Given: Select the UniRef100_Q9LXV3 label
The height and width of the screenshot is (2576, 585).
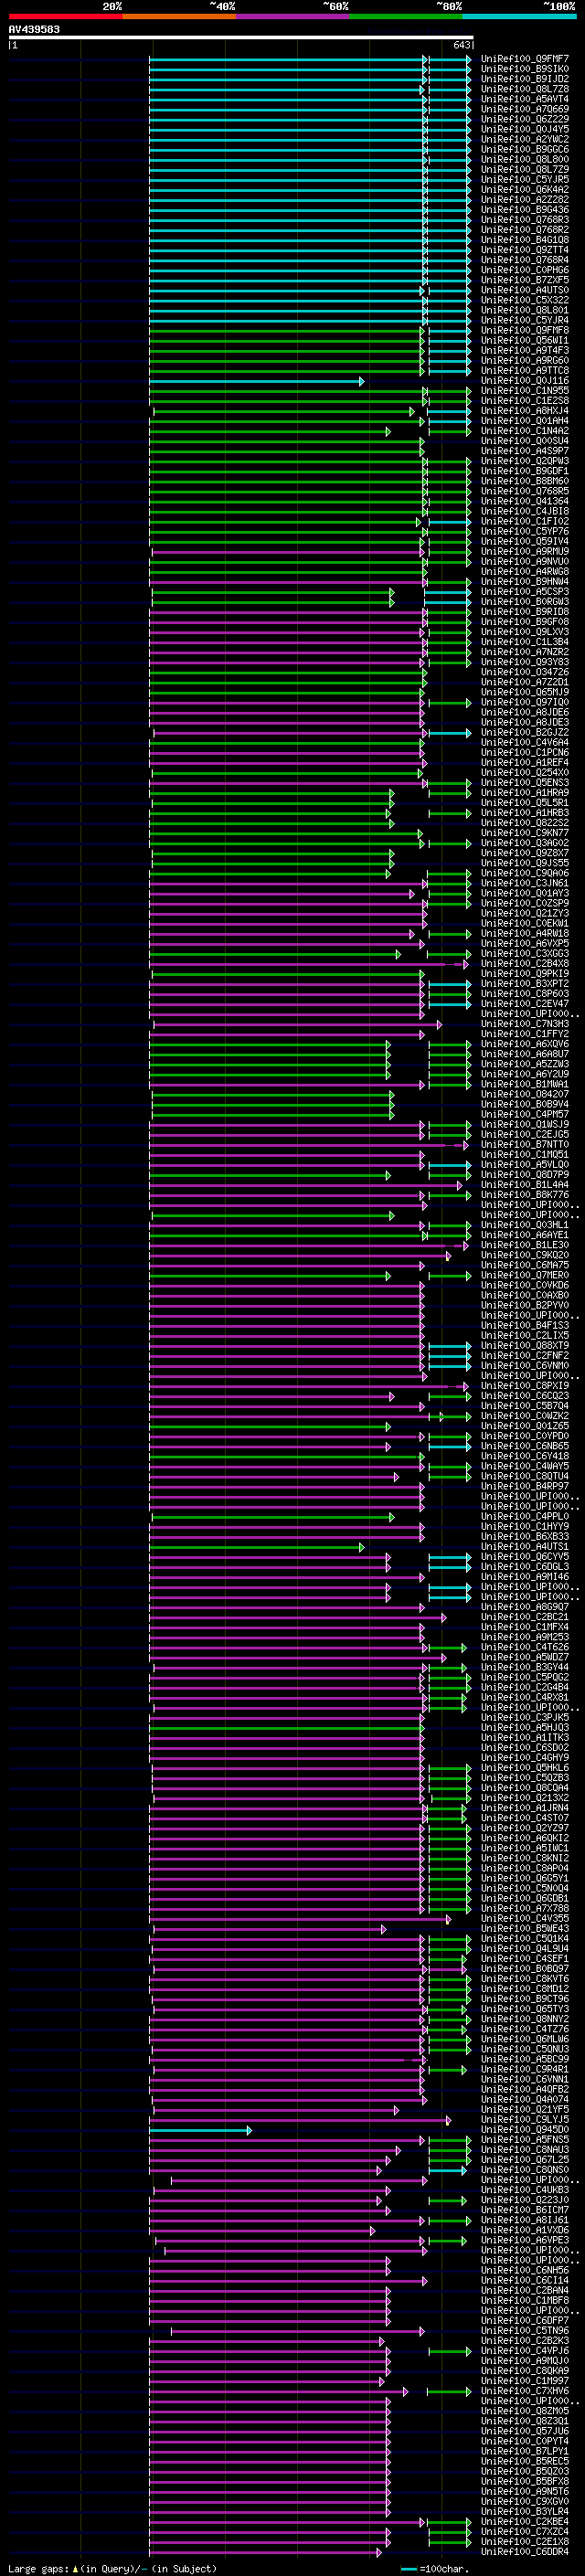Looking at the screenshot, I should pyautogui.click(x=525, y=632).
